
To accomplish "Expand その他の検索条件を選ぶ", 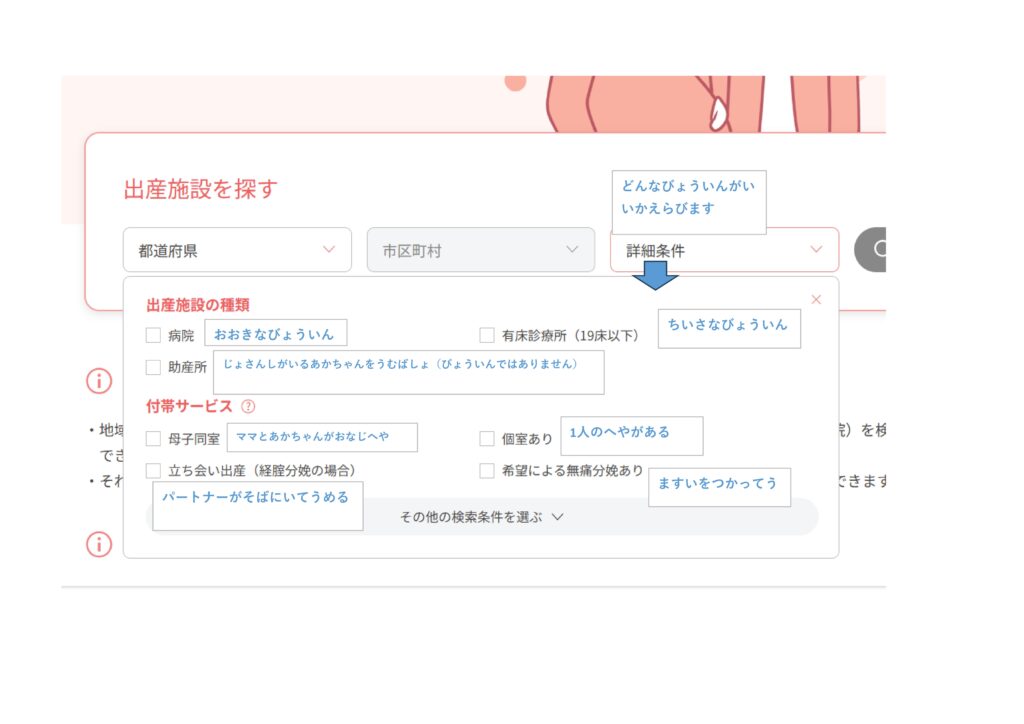I will (x=482, y=517).
